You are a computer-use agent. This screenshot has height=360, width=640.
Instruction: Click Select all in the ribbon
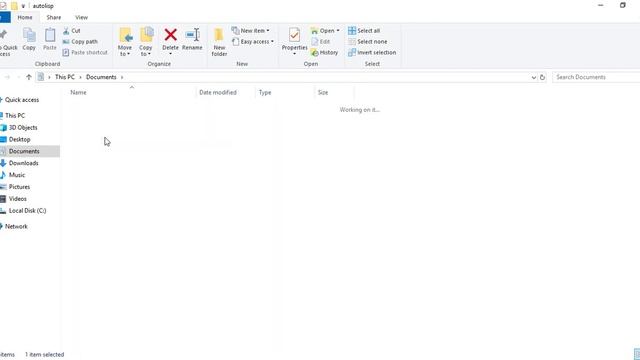(364, 31)
